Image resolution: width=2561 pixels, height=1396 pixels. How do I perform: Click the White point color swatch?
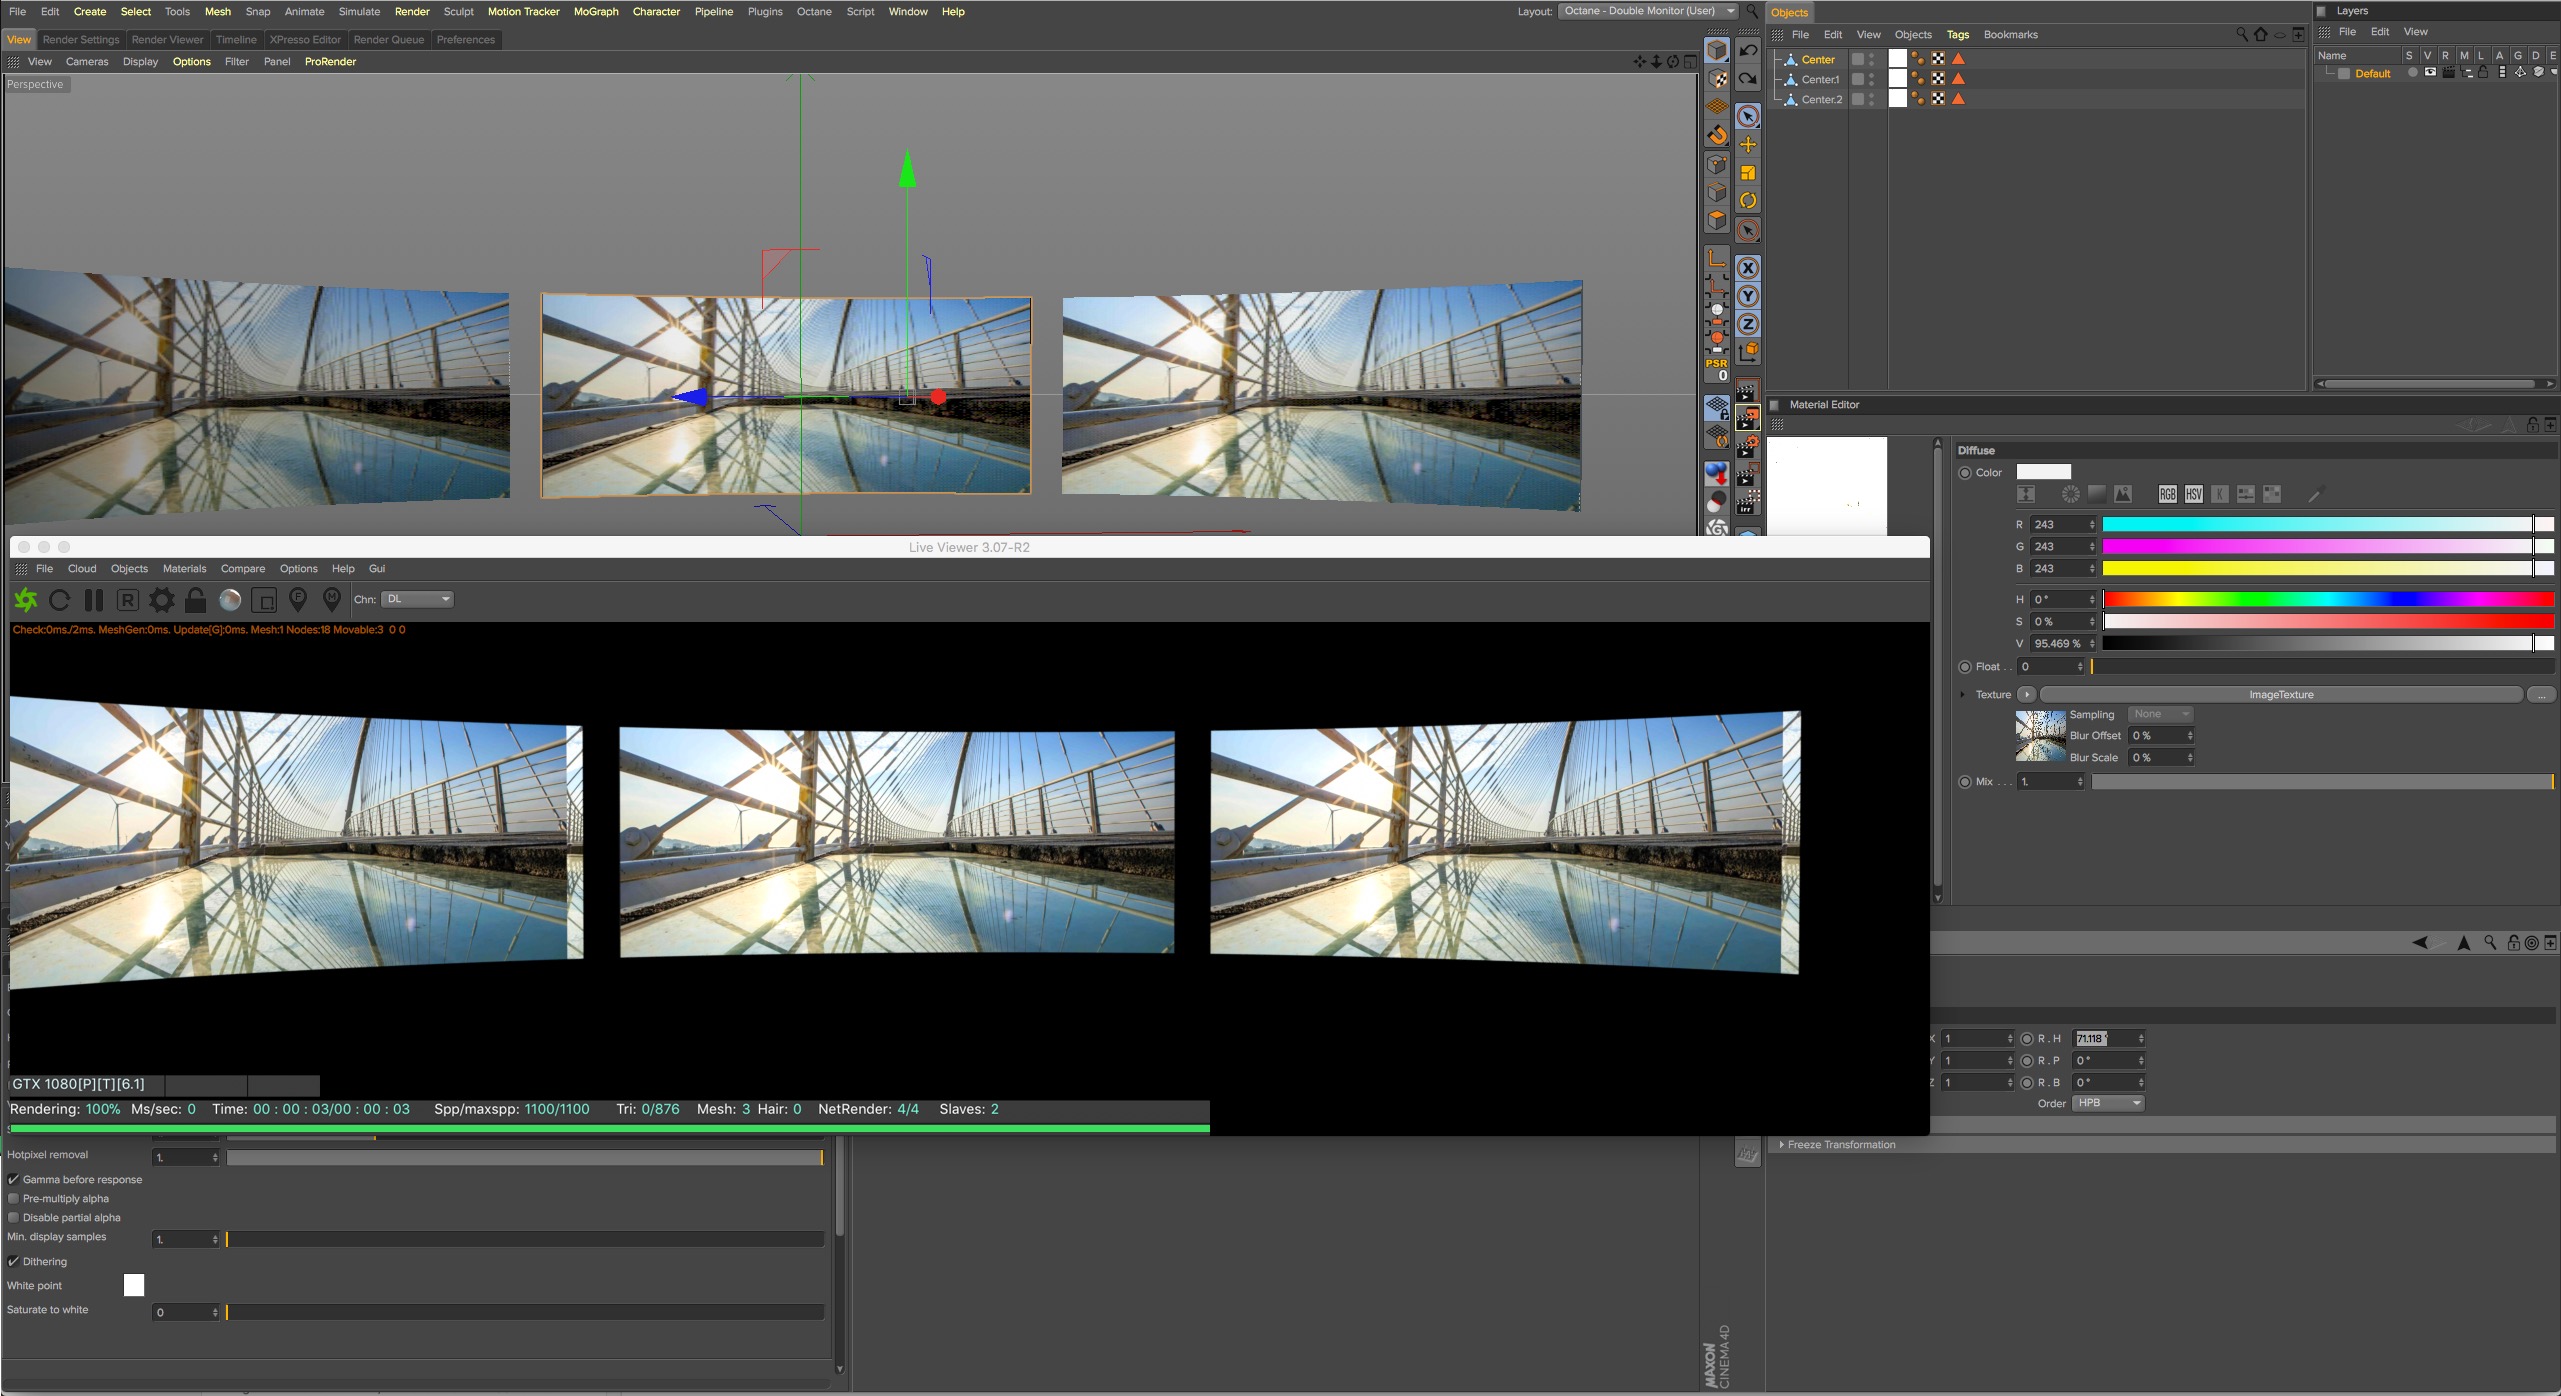point(134,1285)
